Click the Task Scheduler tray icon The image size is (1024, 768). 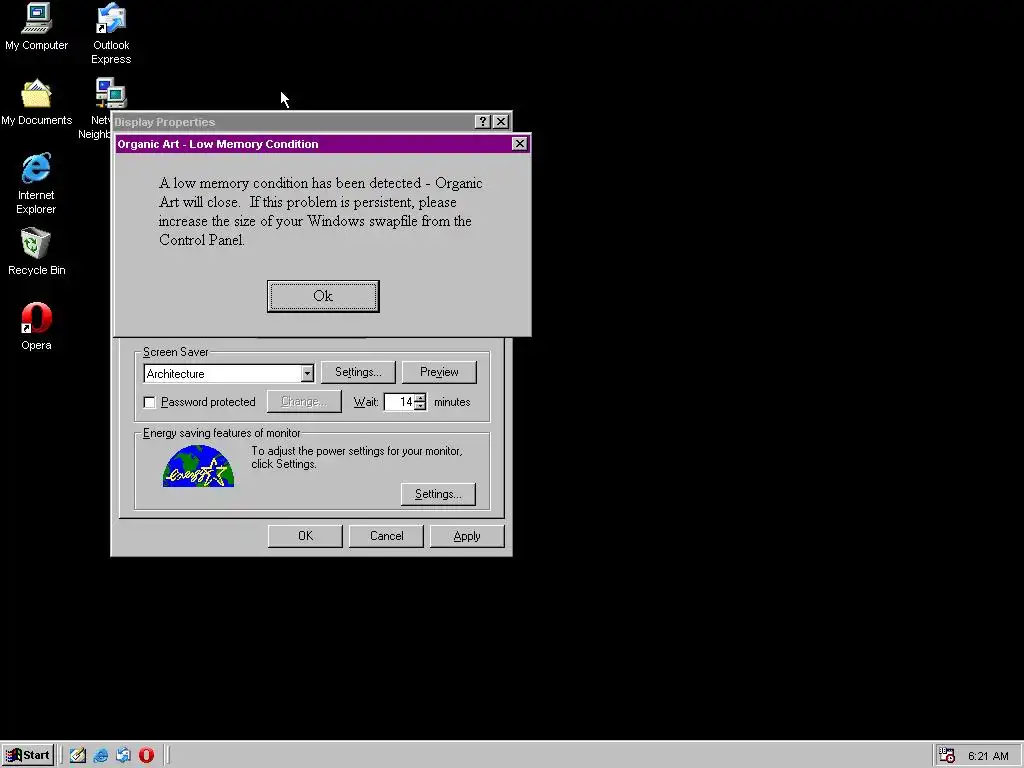tap(947, 755)
